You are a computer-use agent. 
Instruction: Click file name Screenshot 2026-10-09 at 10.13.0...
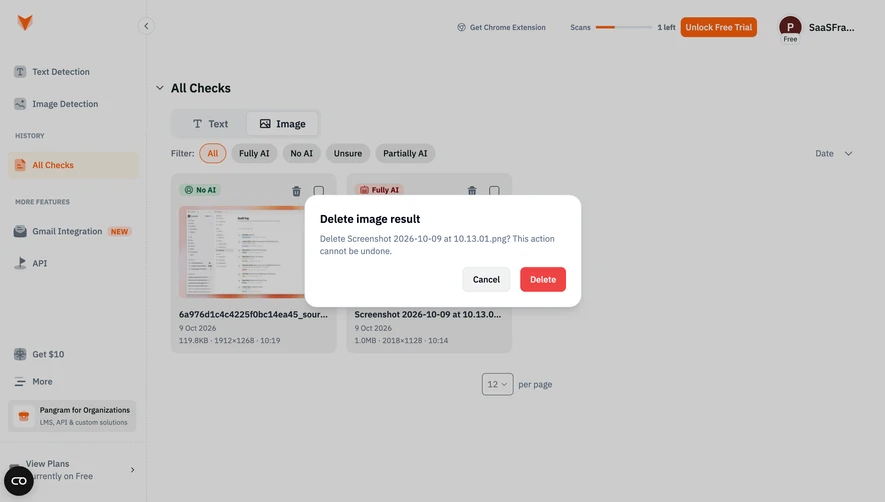click(427, 315)
